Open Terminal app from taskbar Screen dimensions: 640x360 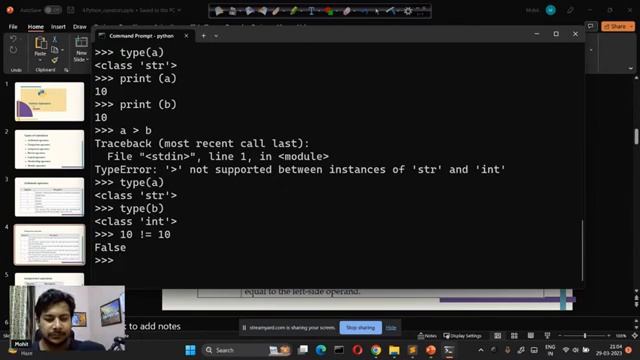click(x=449, y=350)
